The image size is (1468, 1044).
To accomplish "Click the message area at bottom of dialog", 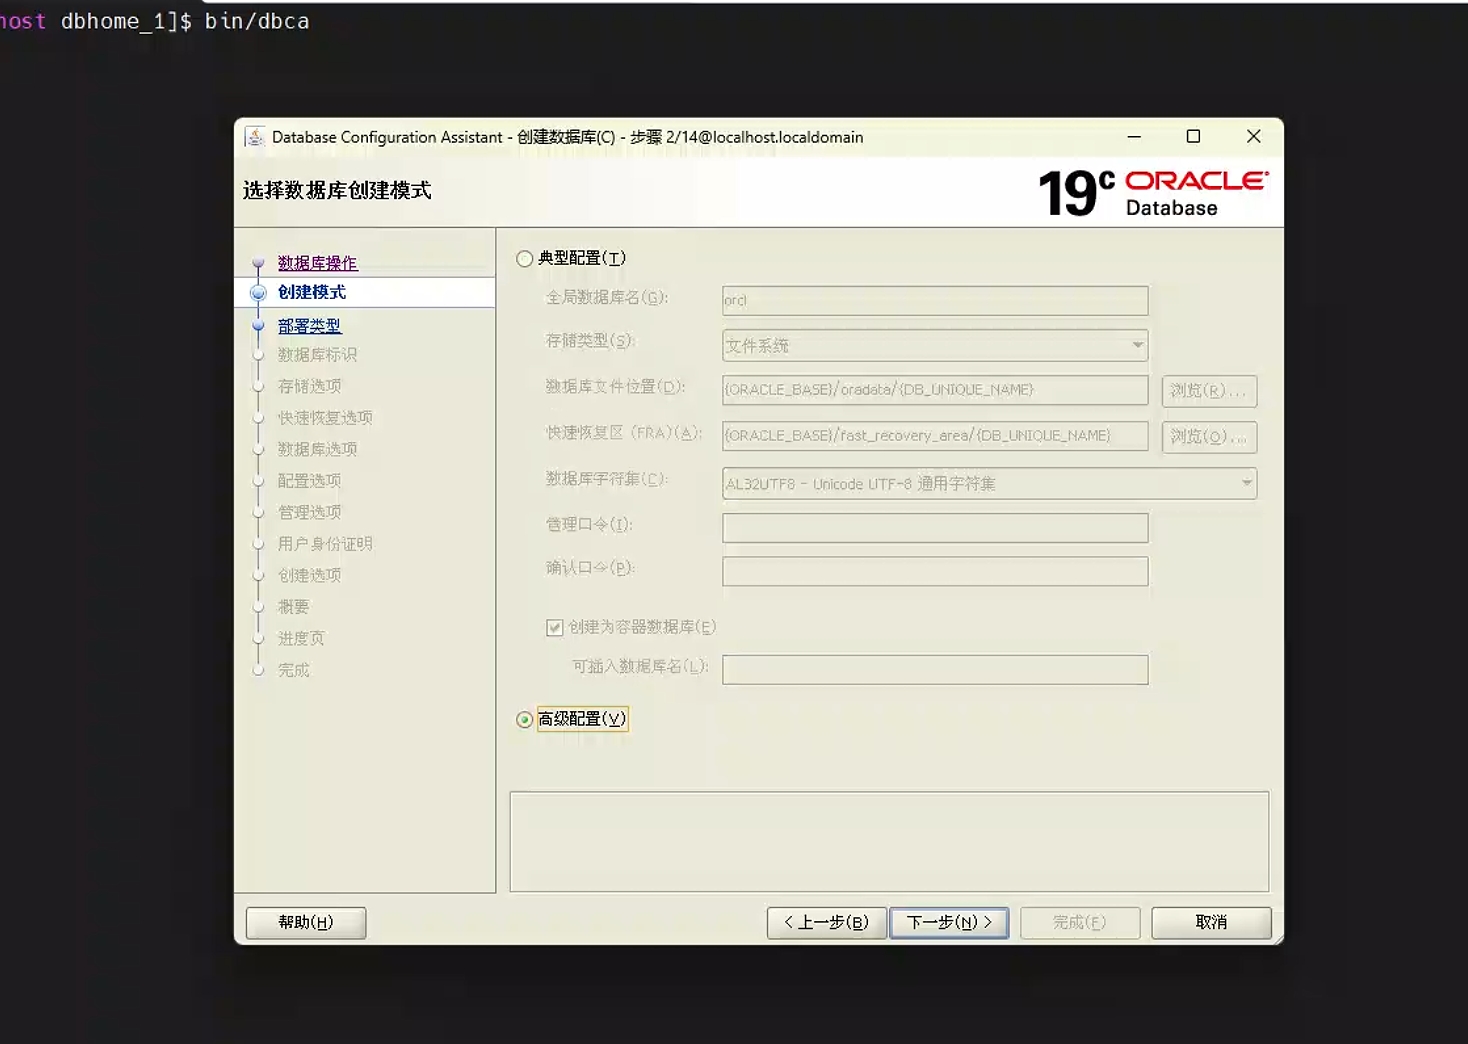I will pos(889,842).
